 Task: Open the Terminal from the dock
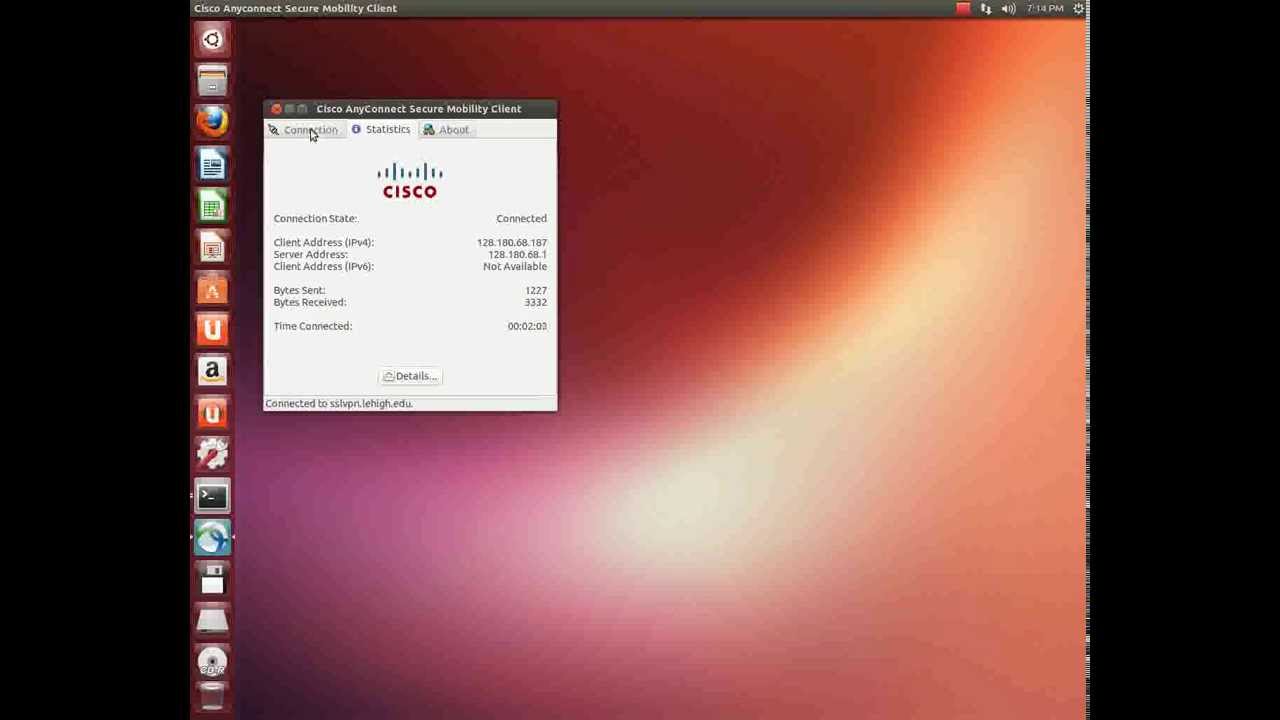coord(212,496)
